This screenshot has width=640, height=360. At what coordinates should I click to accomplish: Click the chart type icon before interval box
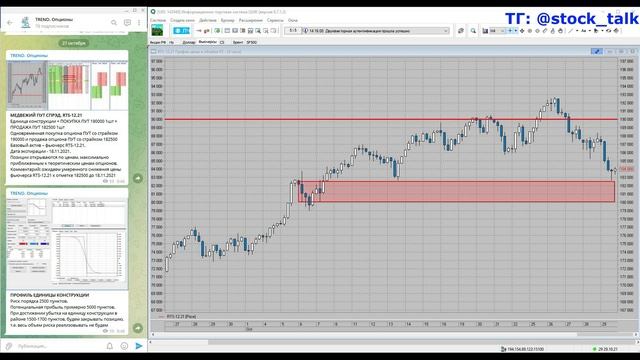tap(485, 31)
